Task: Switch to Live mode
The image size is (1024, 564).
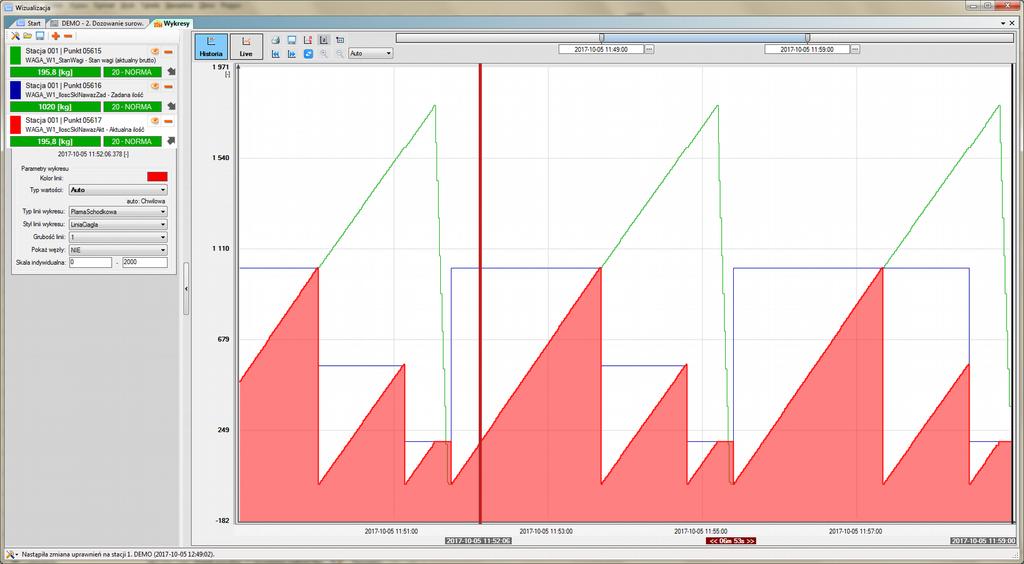Action: click(246, 46)
